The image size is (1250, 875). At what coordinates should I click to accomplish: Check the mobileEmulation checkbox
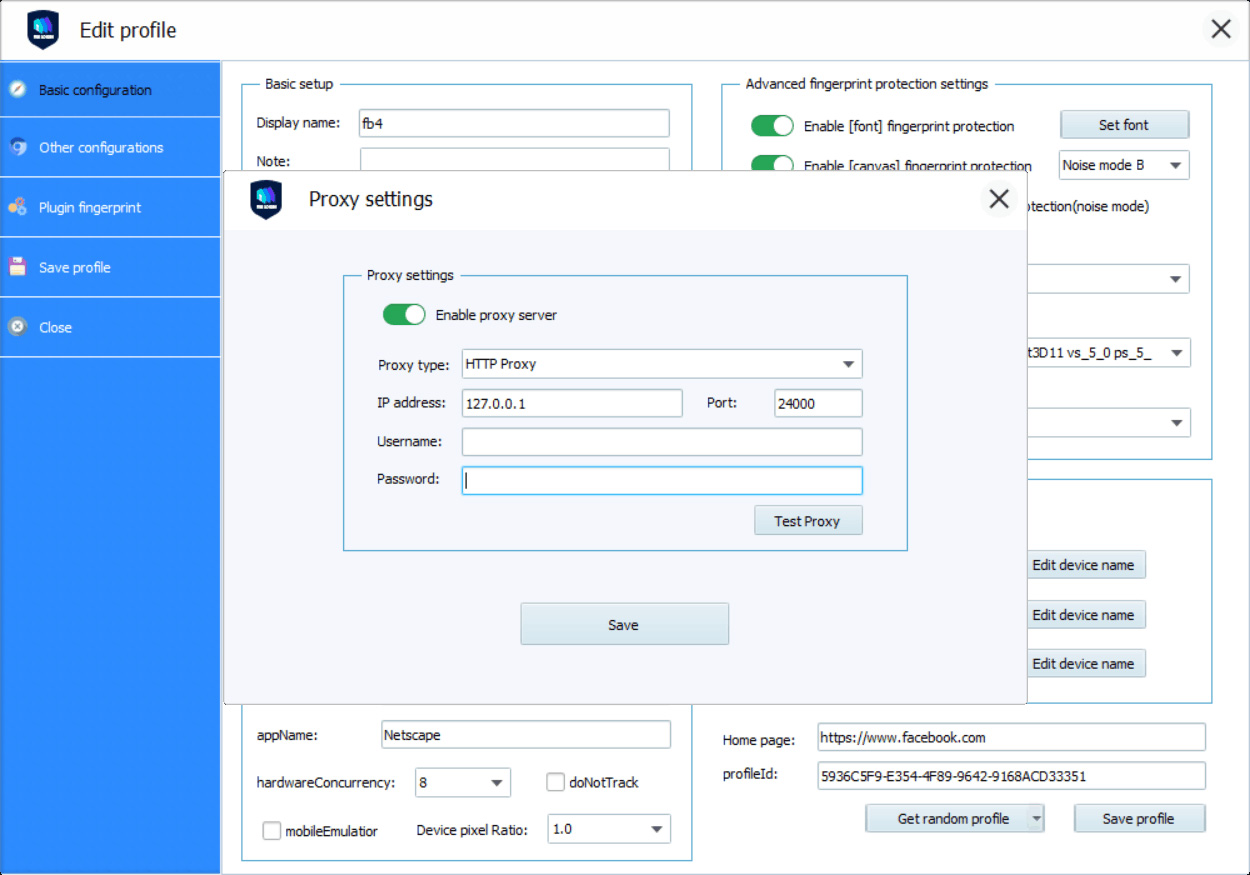tap(271, 830)
